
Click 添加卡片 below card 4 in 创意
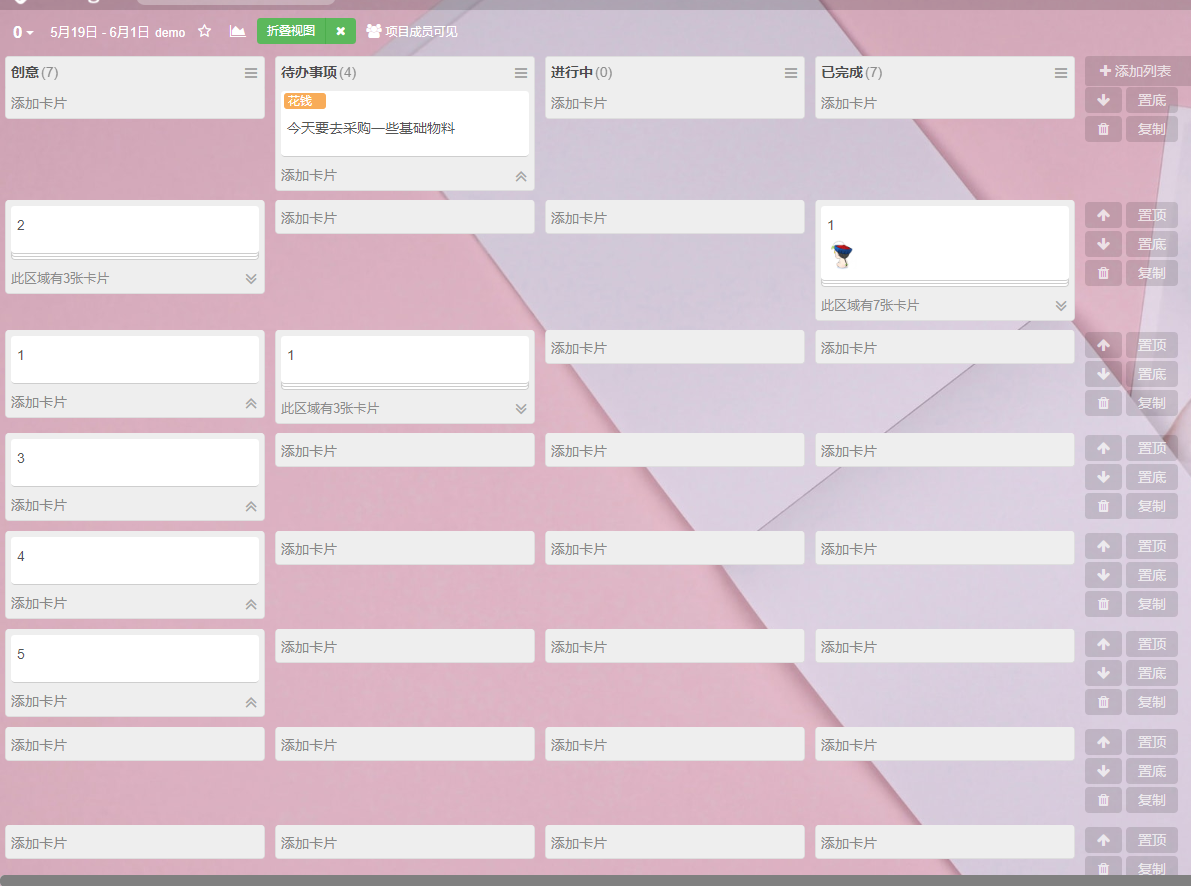pos(39,603)
